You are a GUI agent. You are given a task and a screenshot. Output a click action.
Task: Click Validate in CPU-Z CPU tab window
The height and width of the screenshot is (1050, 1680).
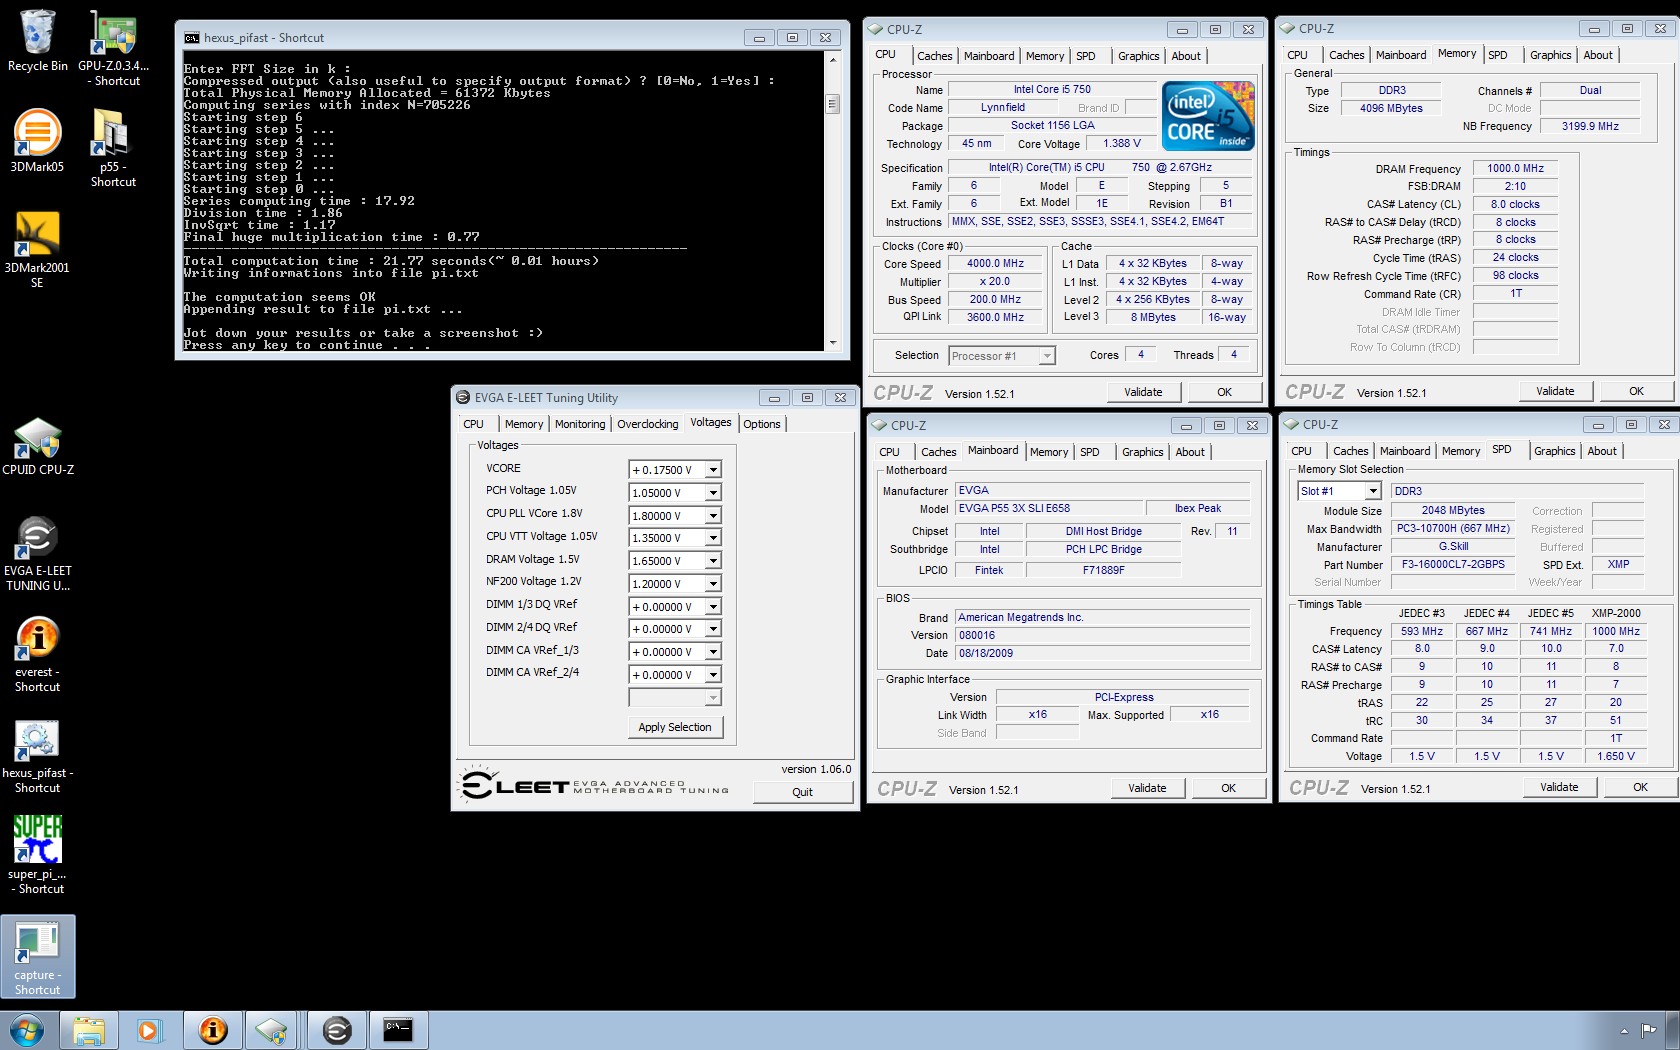[1143, 392]
